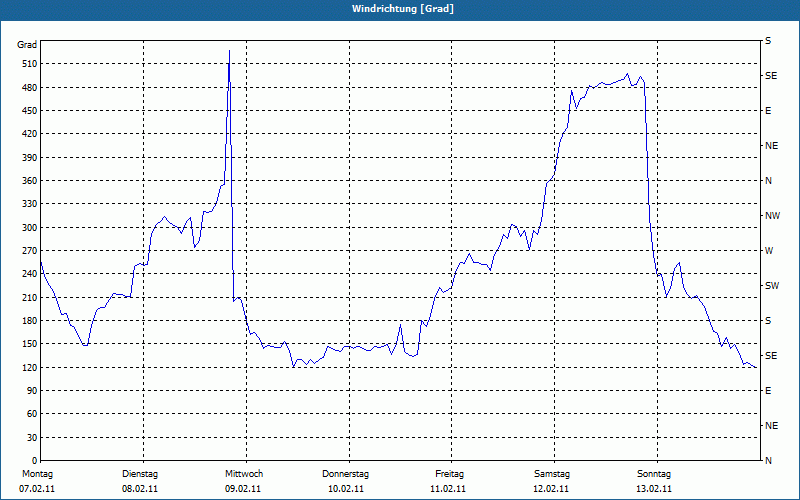The image size is (800, 500).
Task: Click the 510 value on the y-axis
Action: pyautogui.click(x=29, y=64)
